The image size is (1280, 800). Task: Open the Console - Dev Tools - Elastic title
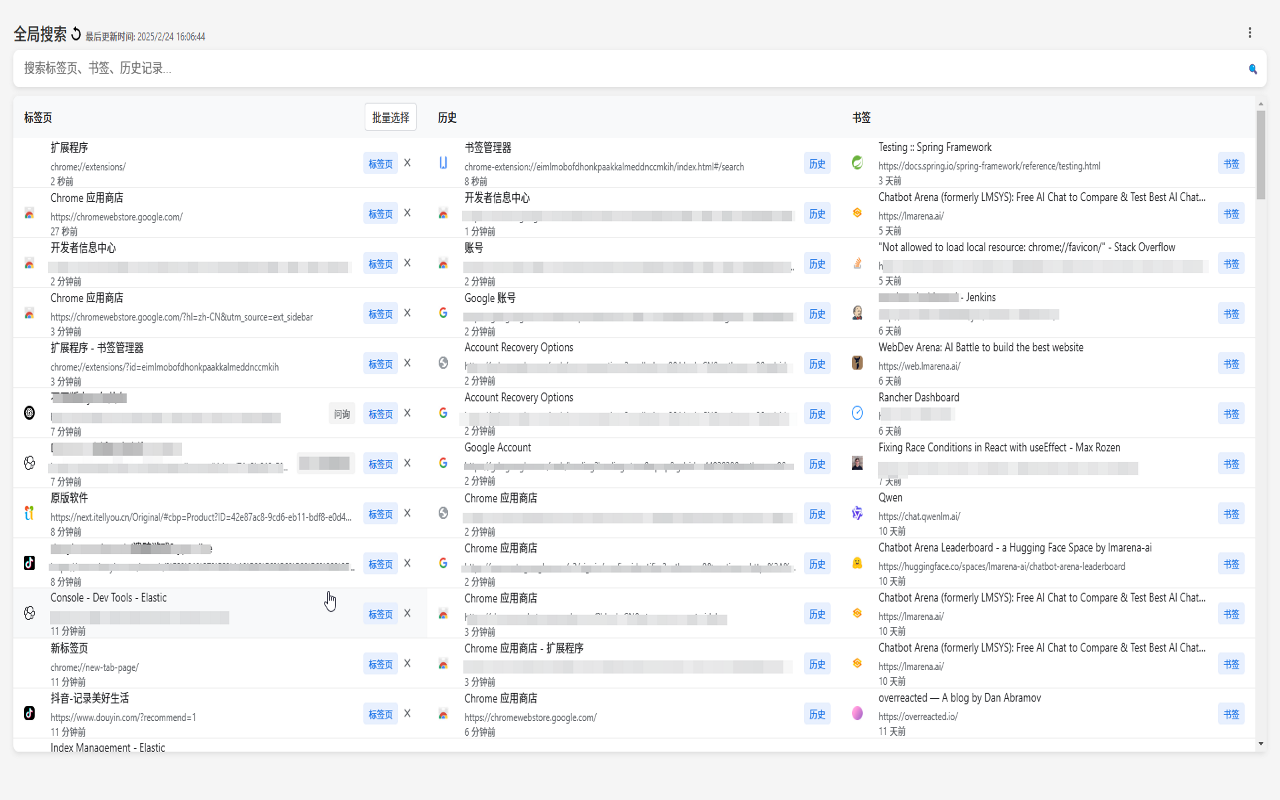(109, 598)
